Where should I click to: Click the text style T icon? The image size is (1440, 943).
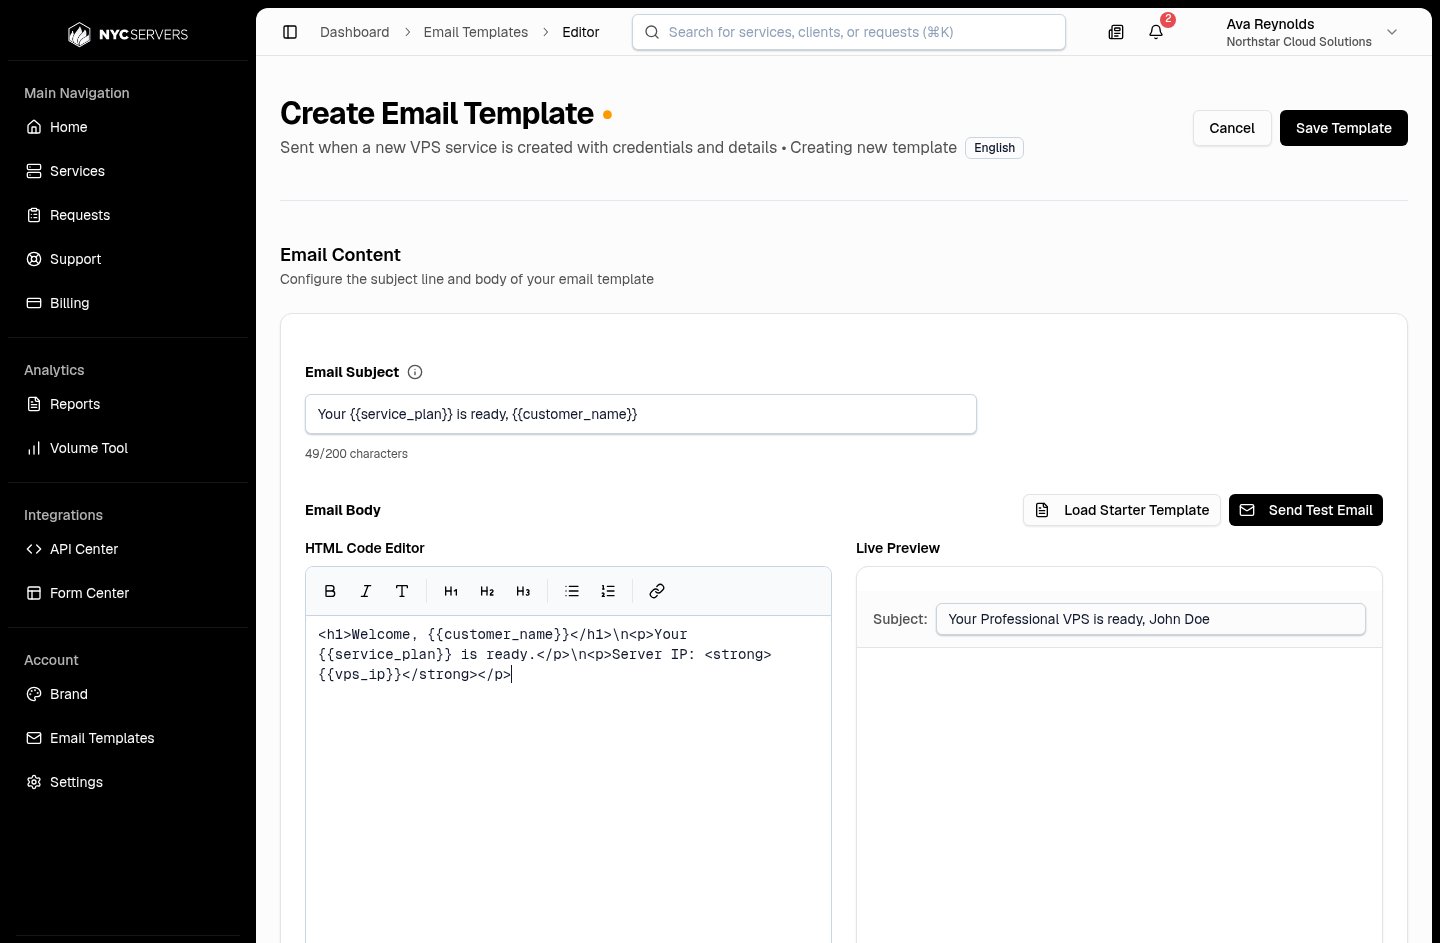(x=402, y=591)
